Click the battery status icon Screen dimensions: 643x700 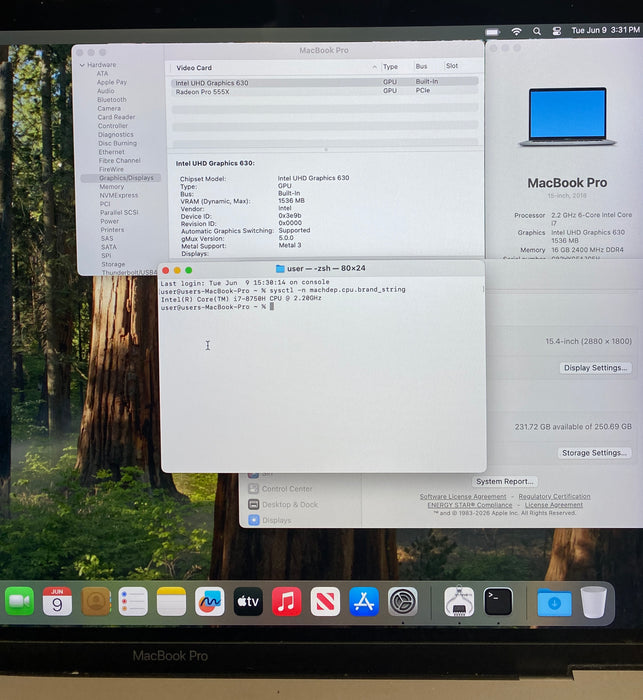pos(493,32)
